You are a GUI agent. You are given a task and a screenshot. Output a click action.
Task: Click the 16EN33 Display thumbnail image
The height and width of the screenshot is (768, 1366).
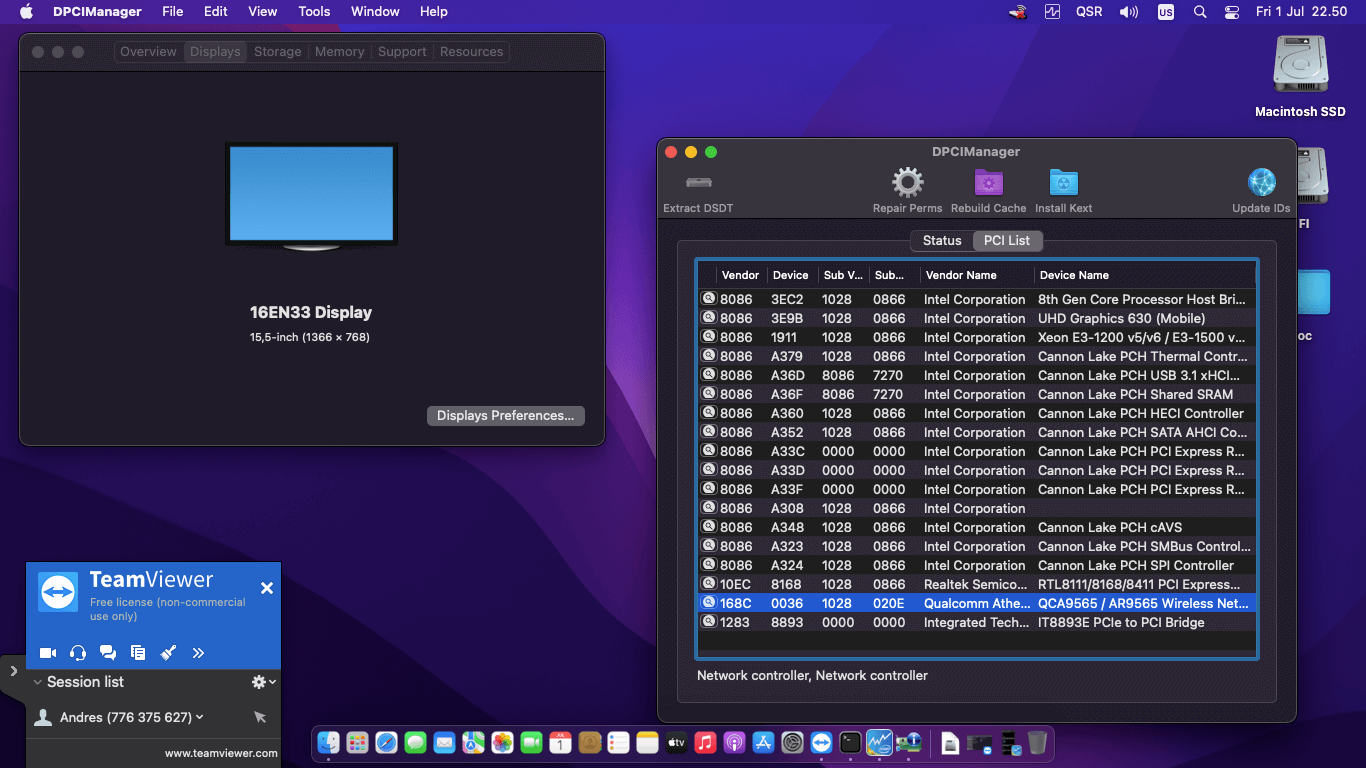tap(311, 195)
